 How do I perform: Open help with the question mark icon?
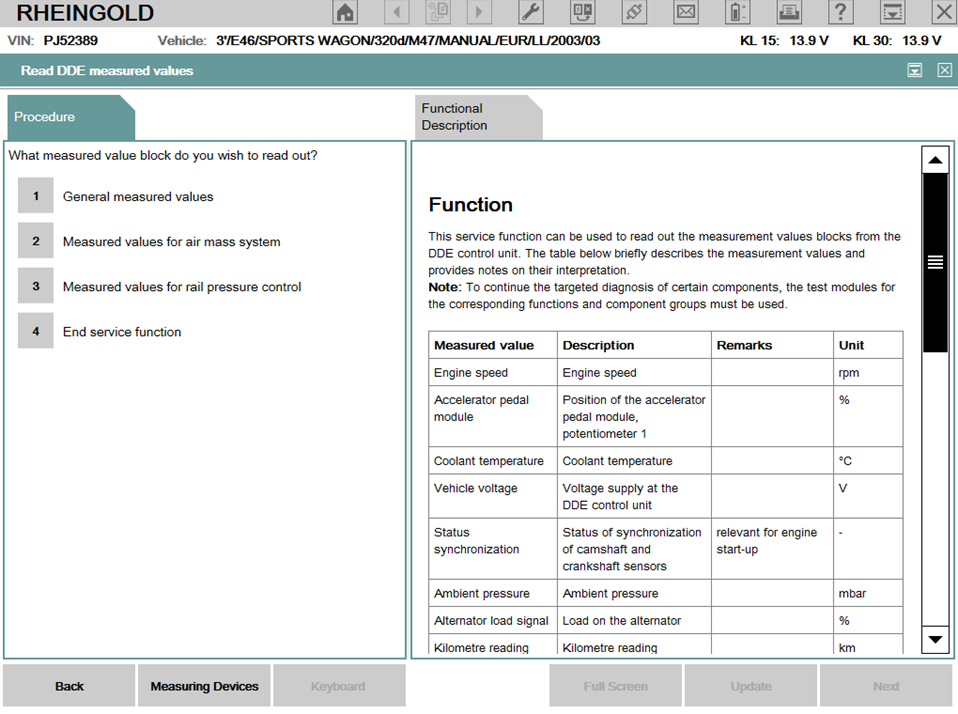(841, 13)
